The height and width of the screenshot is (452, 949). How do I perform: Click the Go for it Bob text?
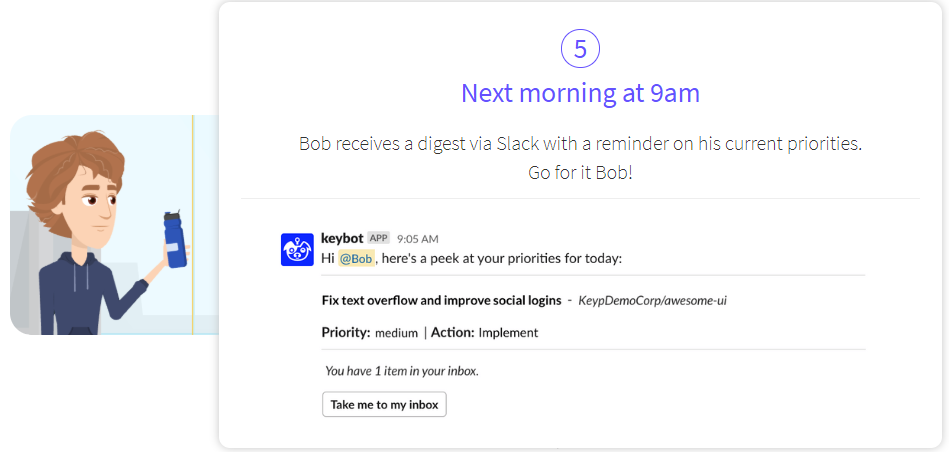click(x=580, y=172)
